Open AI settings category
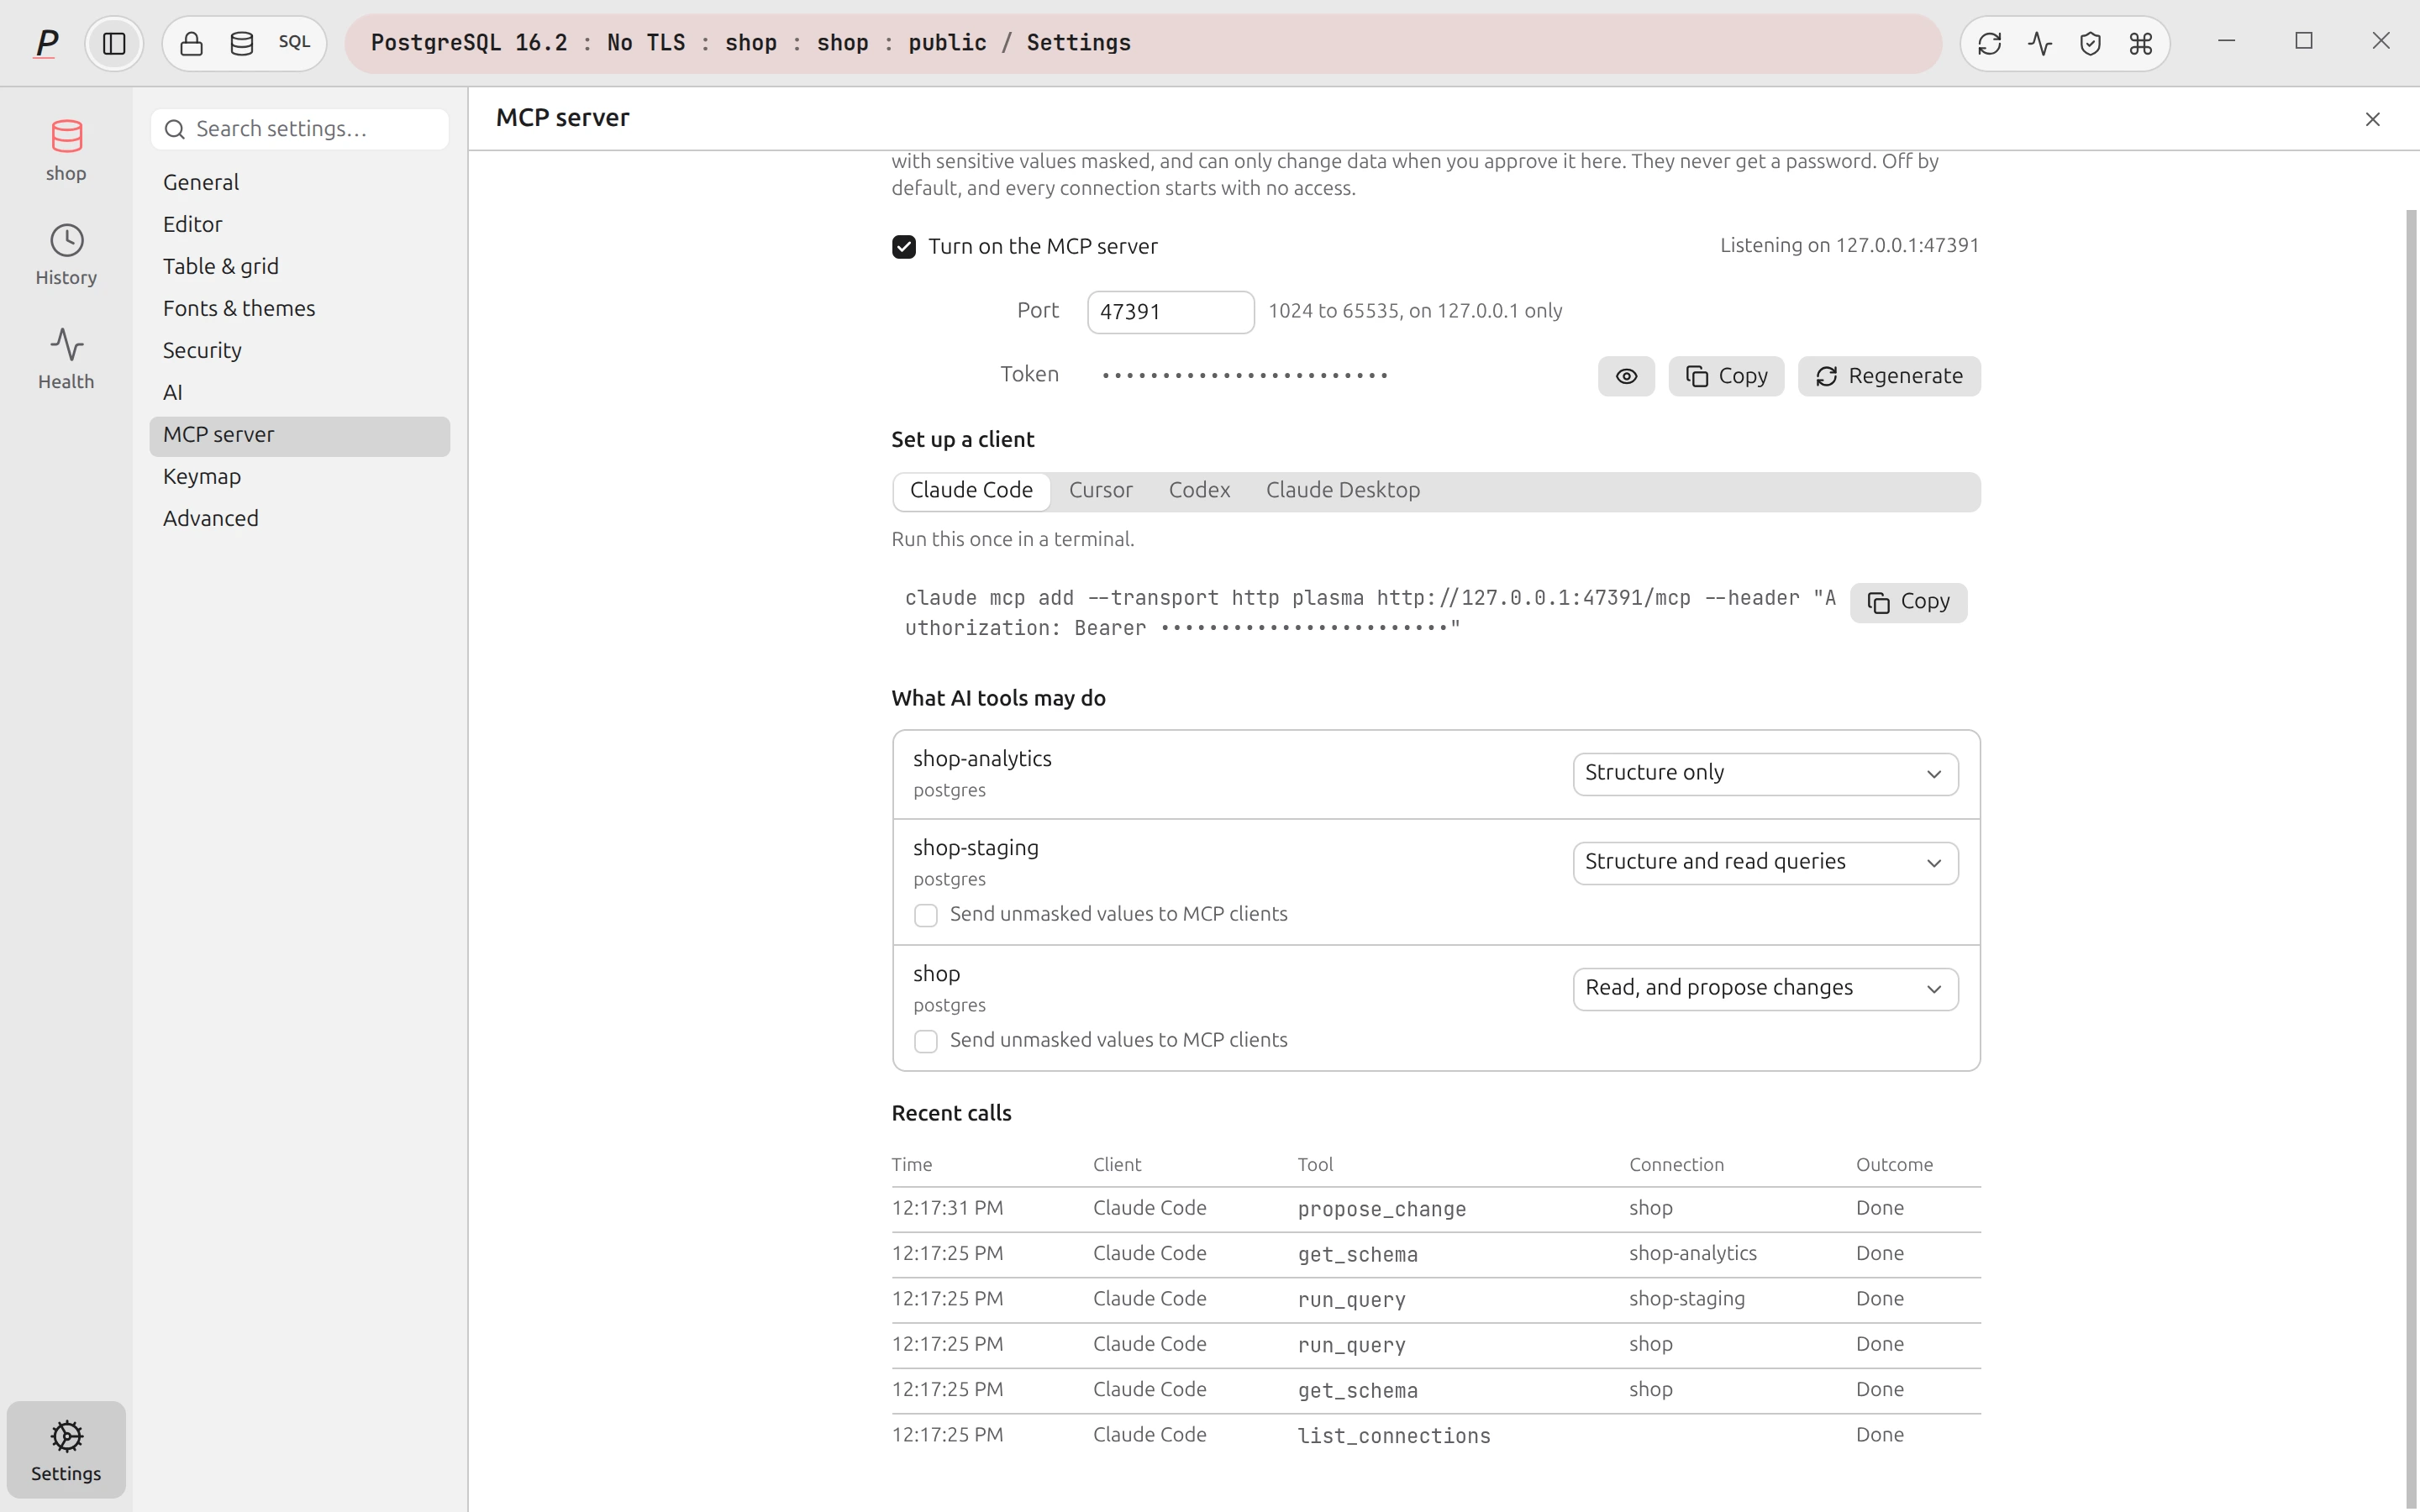The image size is (2420, 1512). point(300,393)
